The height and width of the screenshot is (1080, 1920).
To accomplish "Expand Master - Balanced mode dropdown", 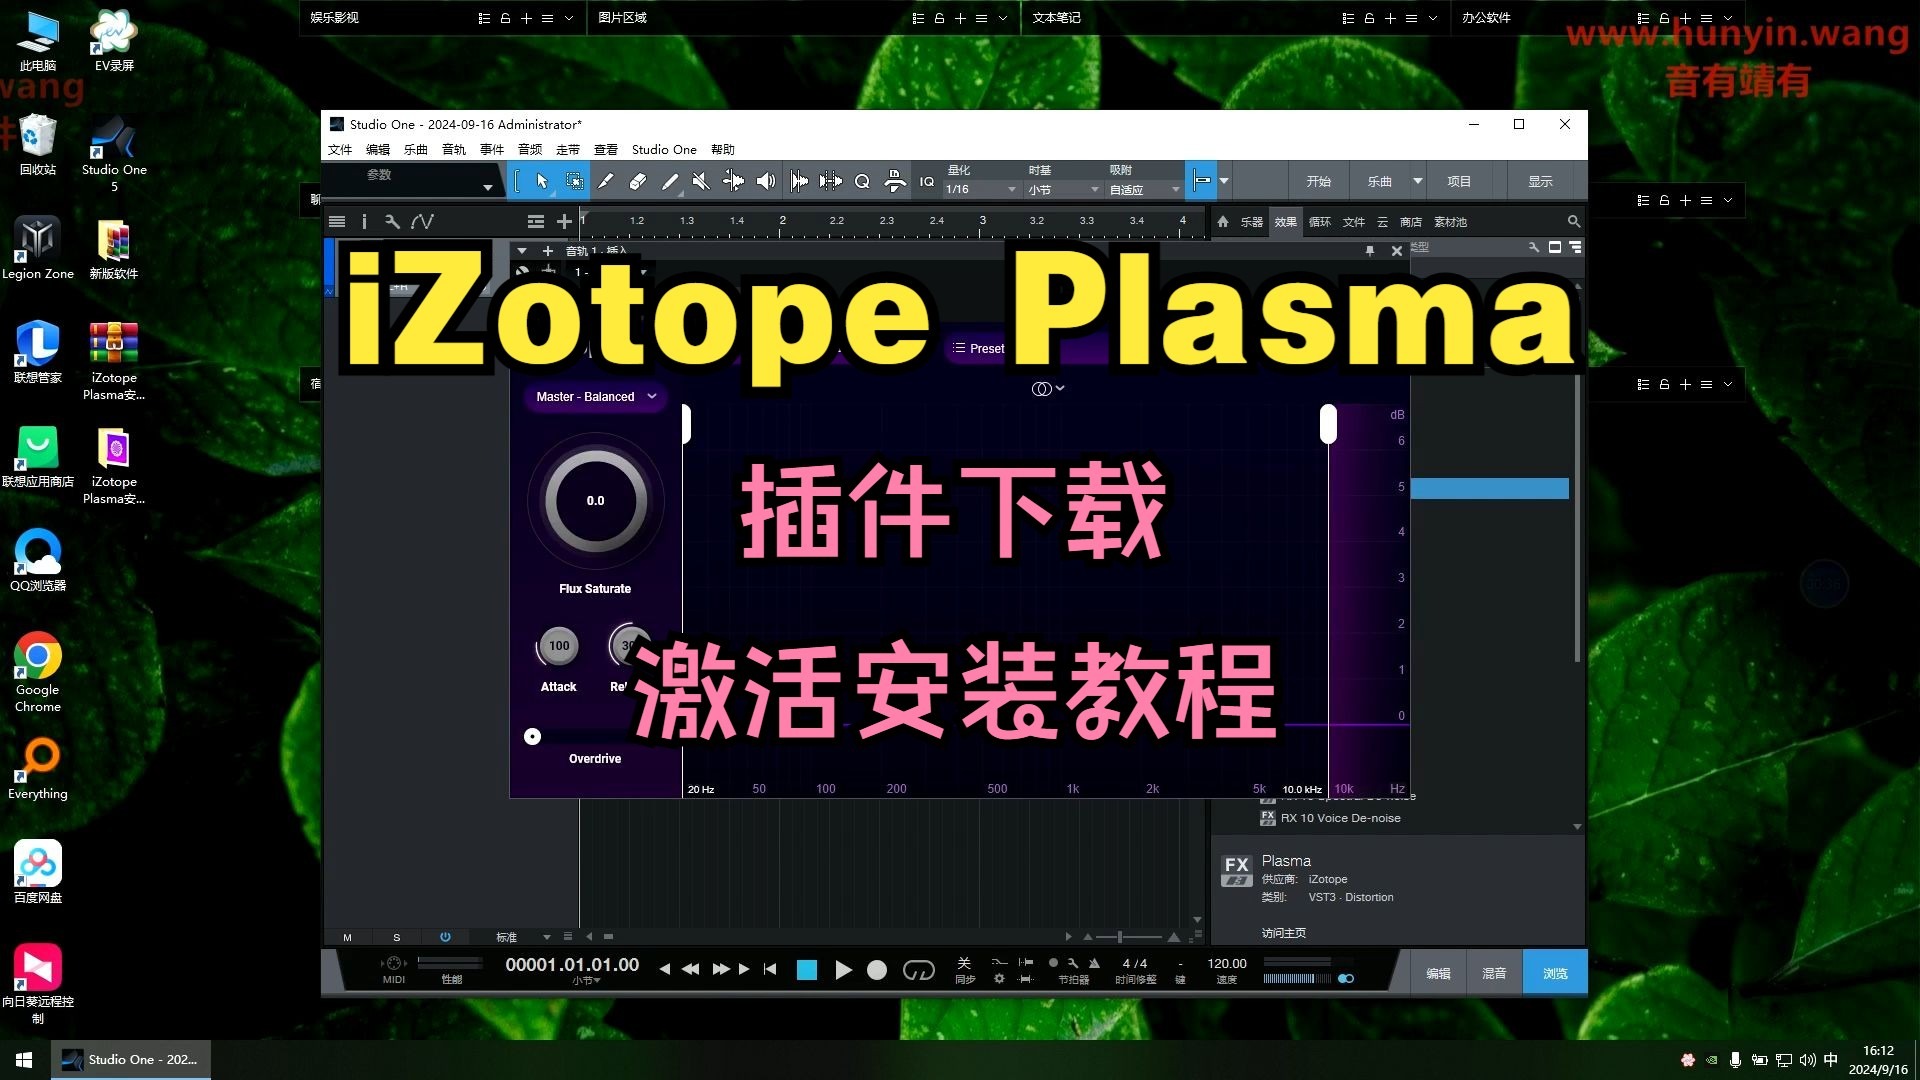I will pyautogui.click(x=596, y=397).
